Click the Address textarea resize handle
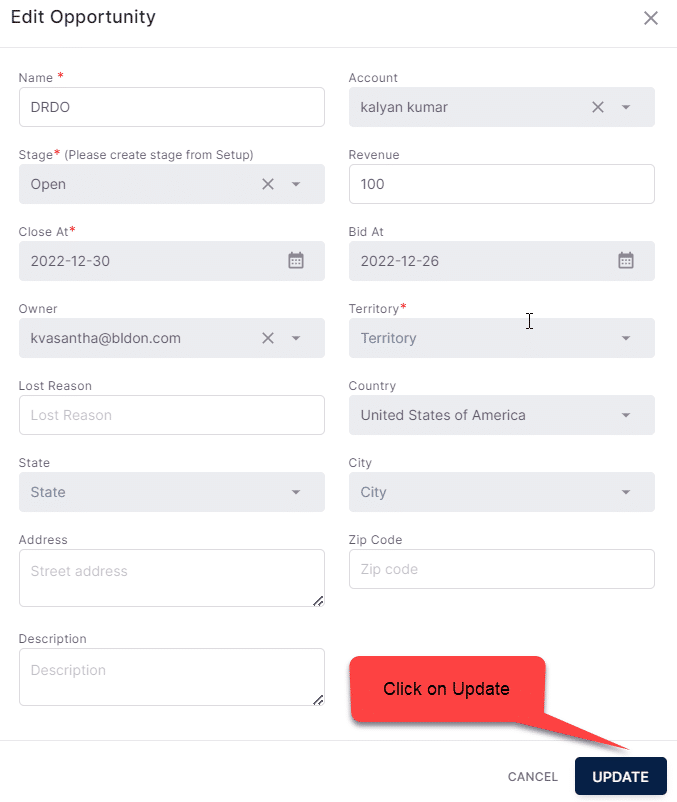This screenshot has width=677, height=802. (x=318, y=601)
